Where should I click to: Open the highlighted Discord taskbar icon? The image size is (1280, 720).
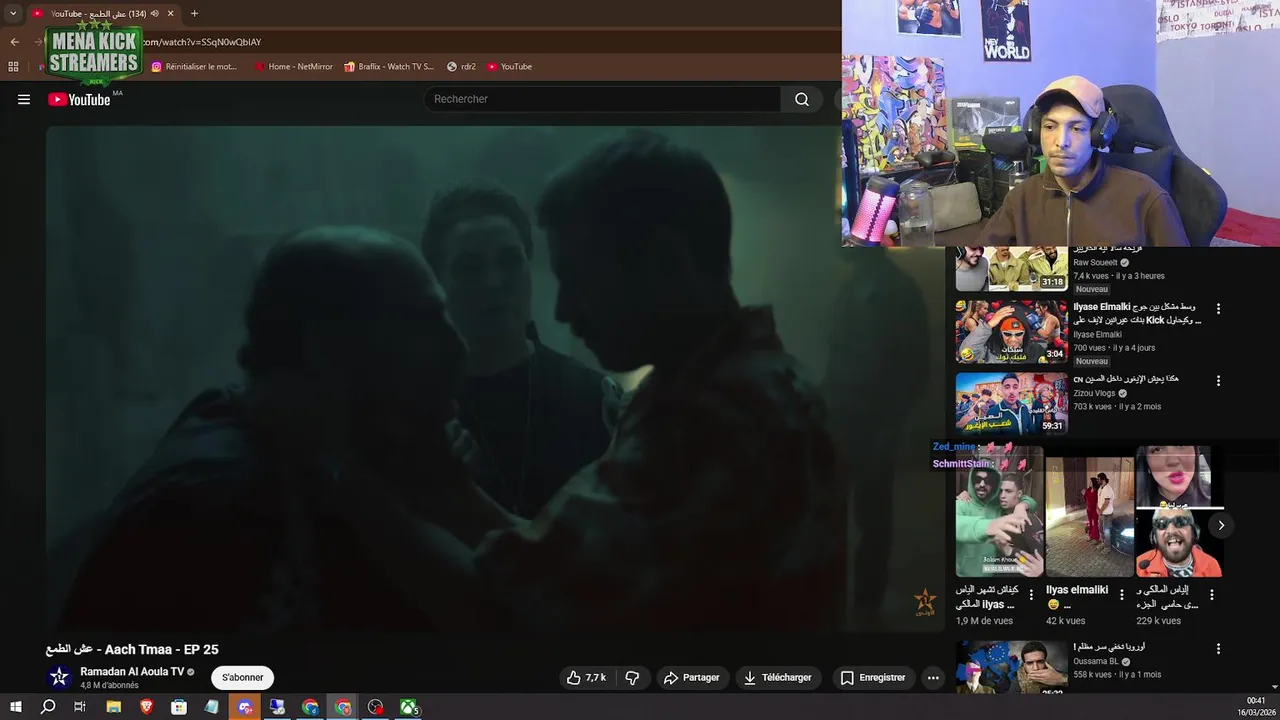[245, 707]
